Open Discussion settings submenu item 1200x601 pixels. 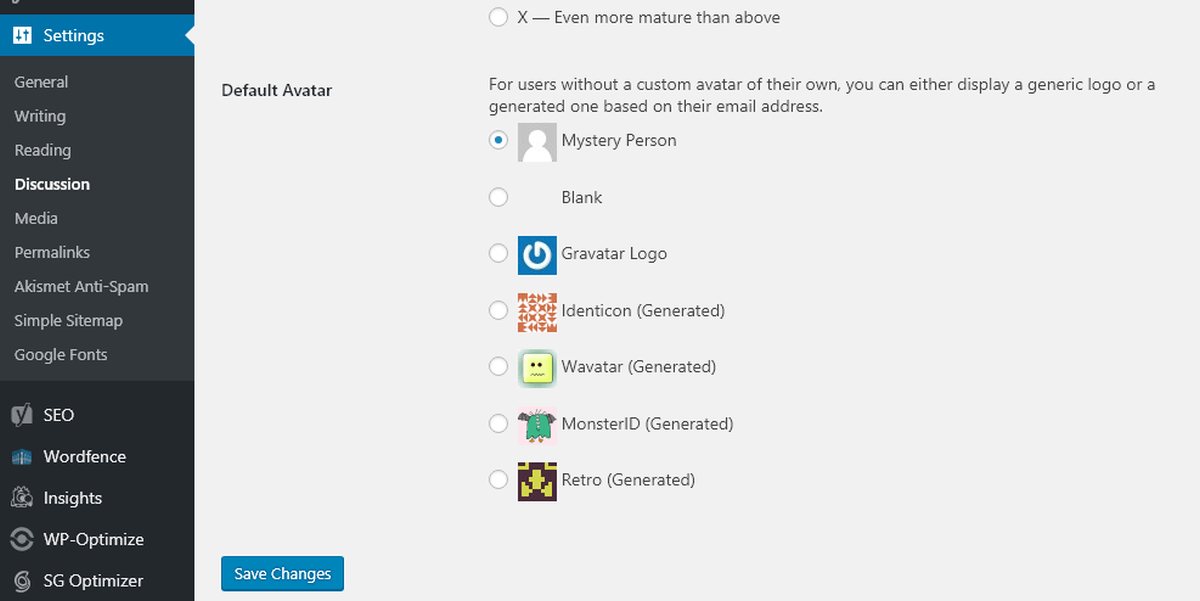point(52,184)
